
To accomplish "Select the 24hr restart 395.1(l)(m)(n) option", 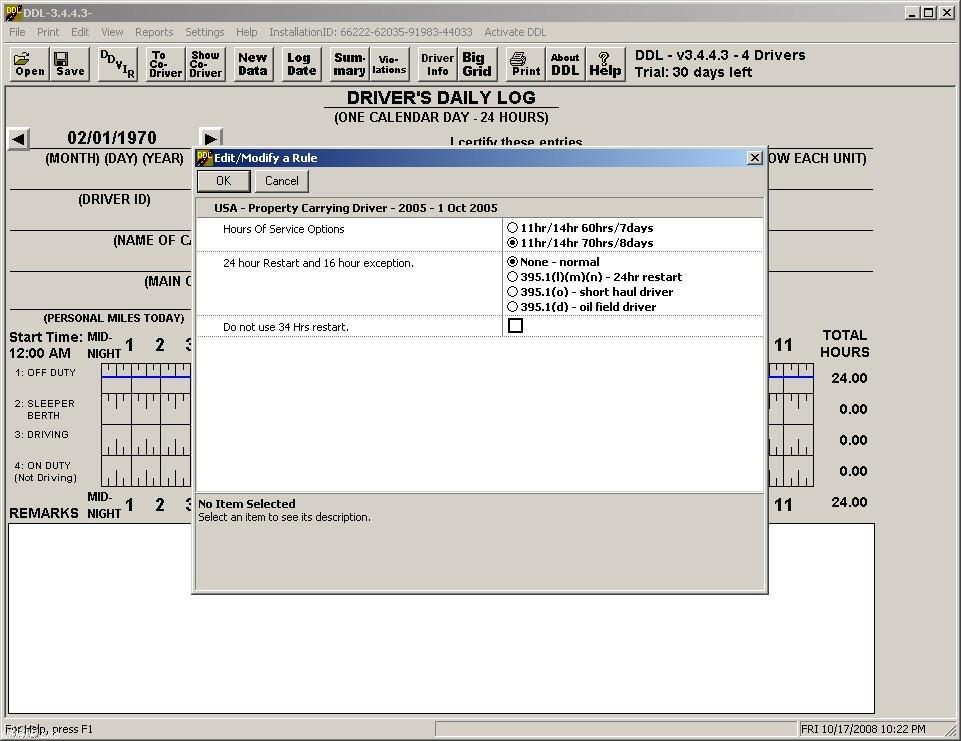I will click(513, 277).
